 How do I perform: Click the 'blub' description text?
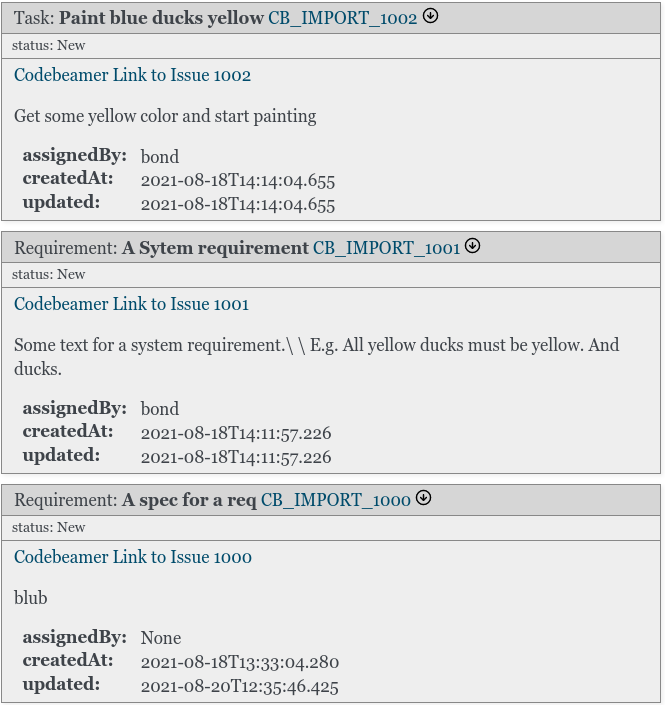pyautogui.click(x=31, y=598)
